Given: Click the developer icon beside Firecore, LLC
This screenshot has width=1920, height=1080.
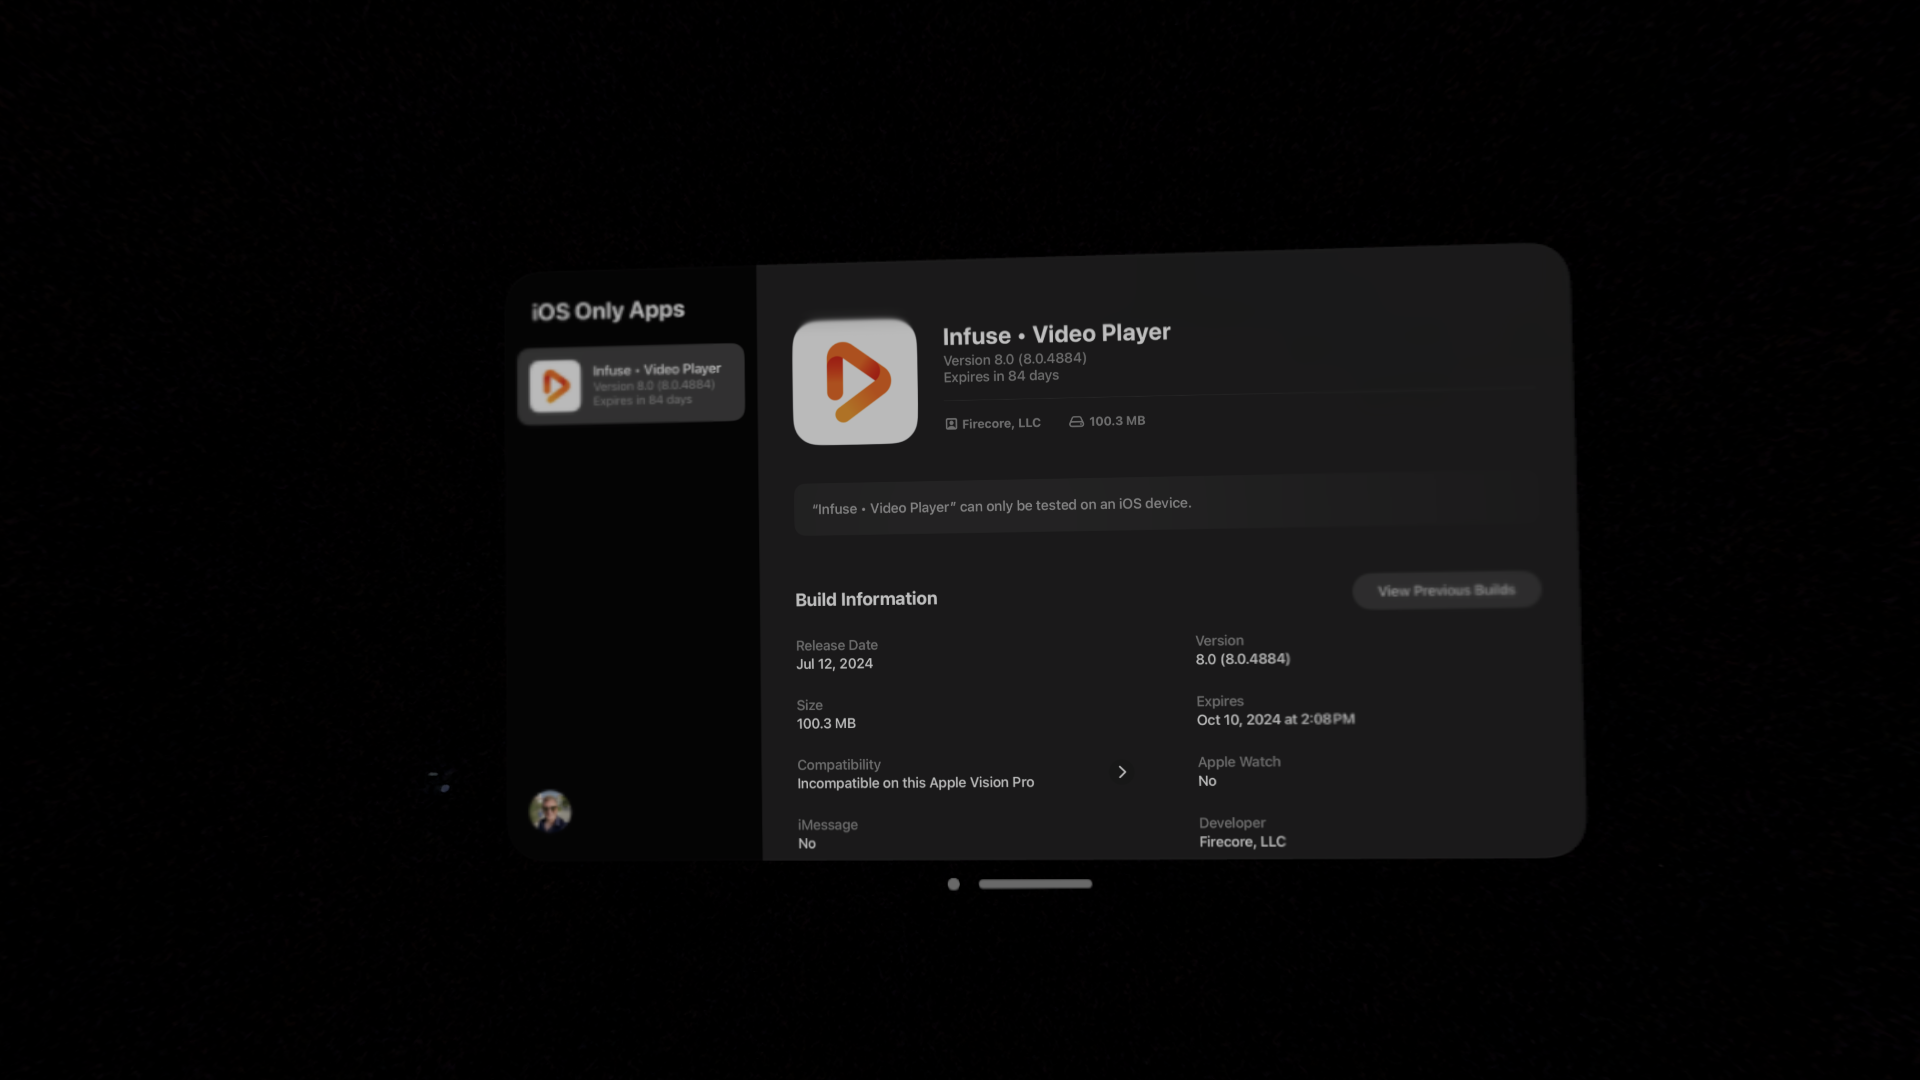Looking at the screenshot, I should (951, 424).
